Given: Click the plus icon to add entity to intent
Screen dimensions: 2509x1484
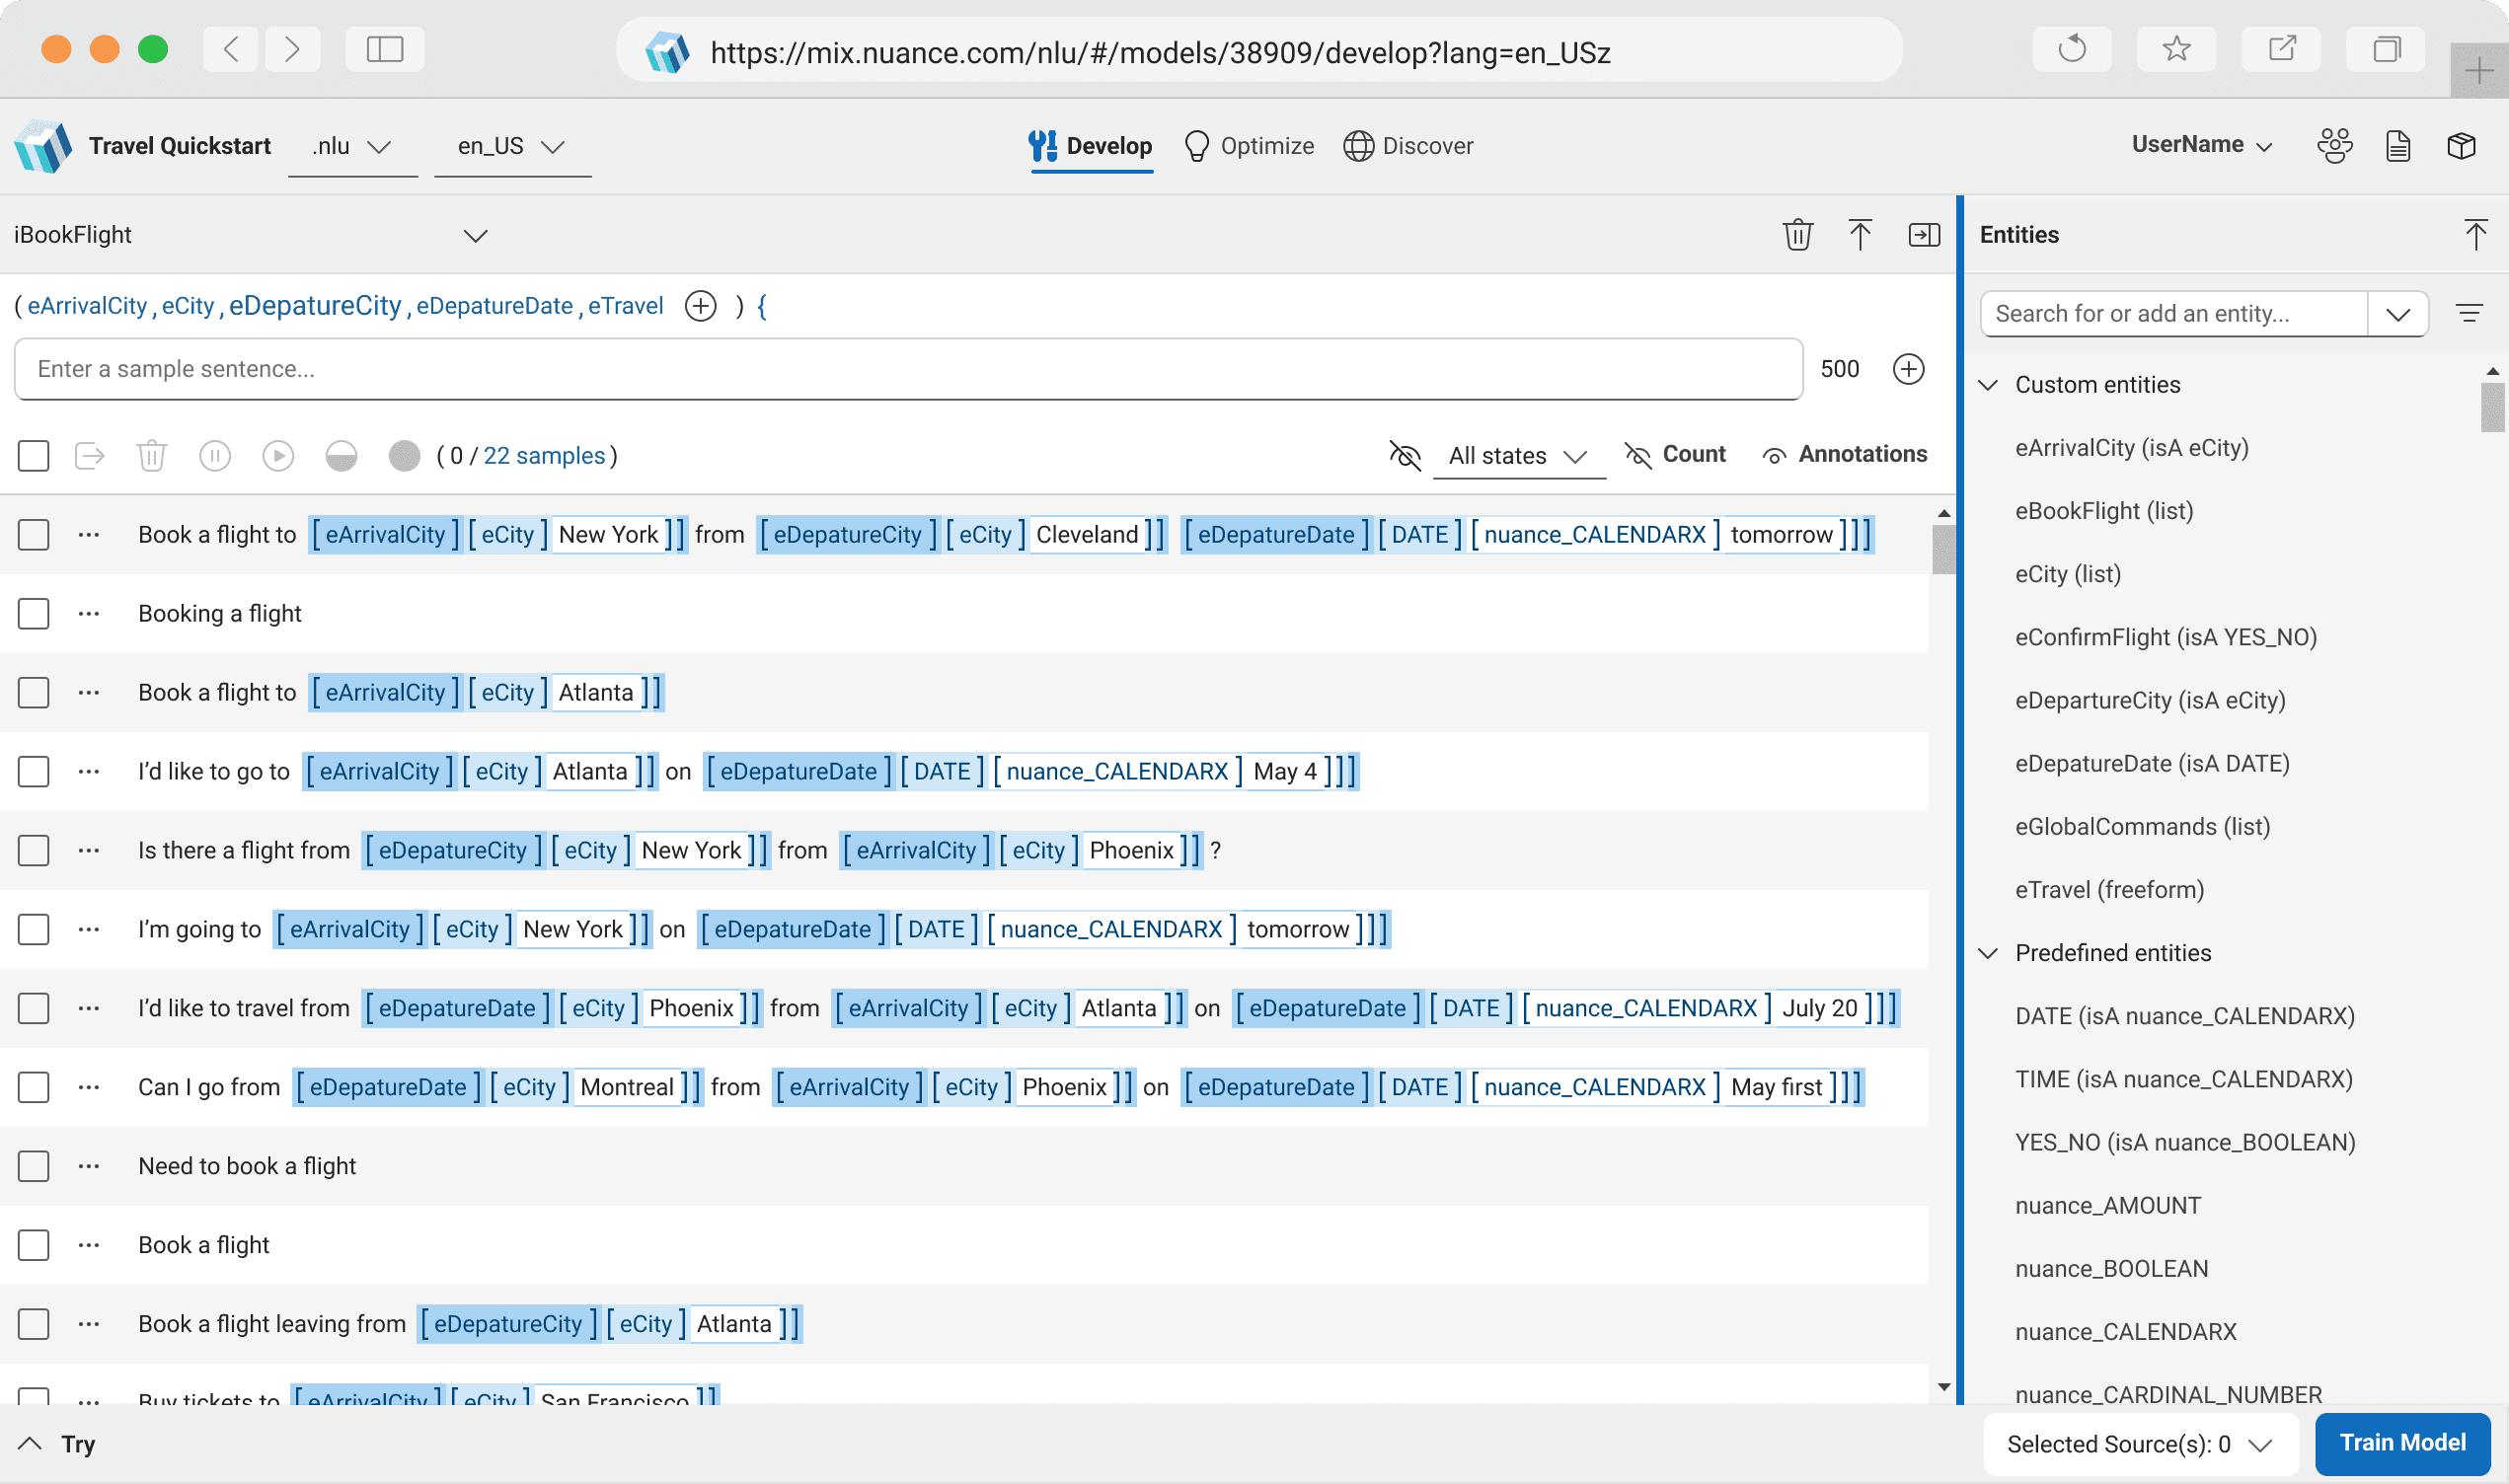Looking at the screenshot, I should pyautogui.click(x=700, y=306).
